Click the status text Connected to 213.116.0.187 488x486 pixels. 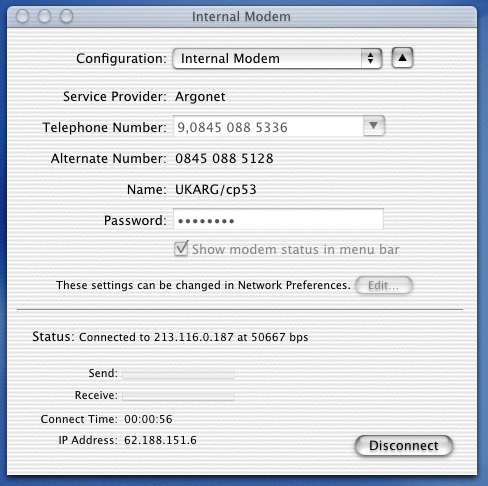tap(156, 337)
